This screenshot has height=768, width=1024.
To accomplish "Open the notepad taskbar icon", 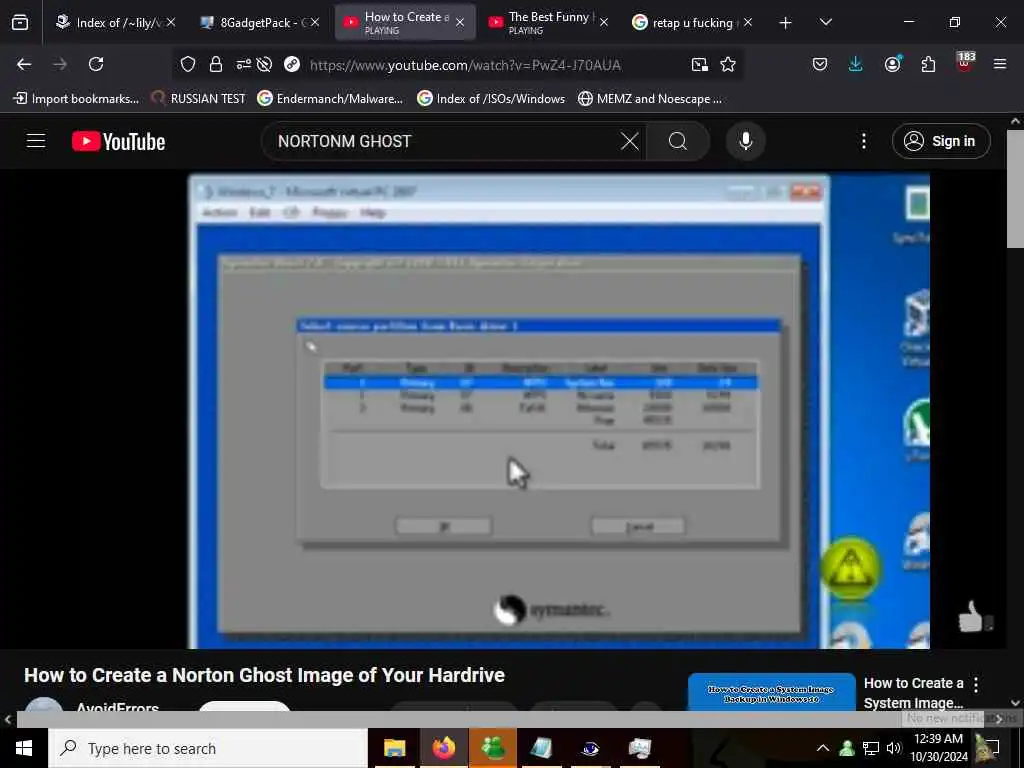I will pos(541,748).
